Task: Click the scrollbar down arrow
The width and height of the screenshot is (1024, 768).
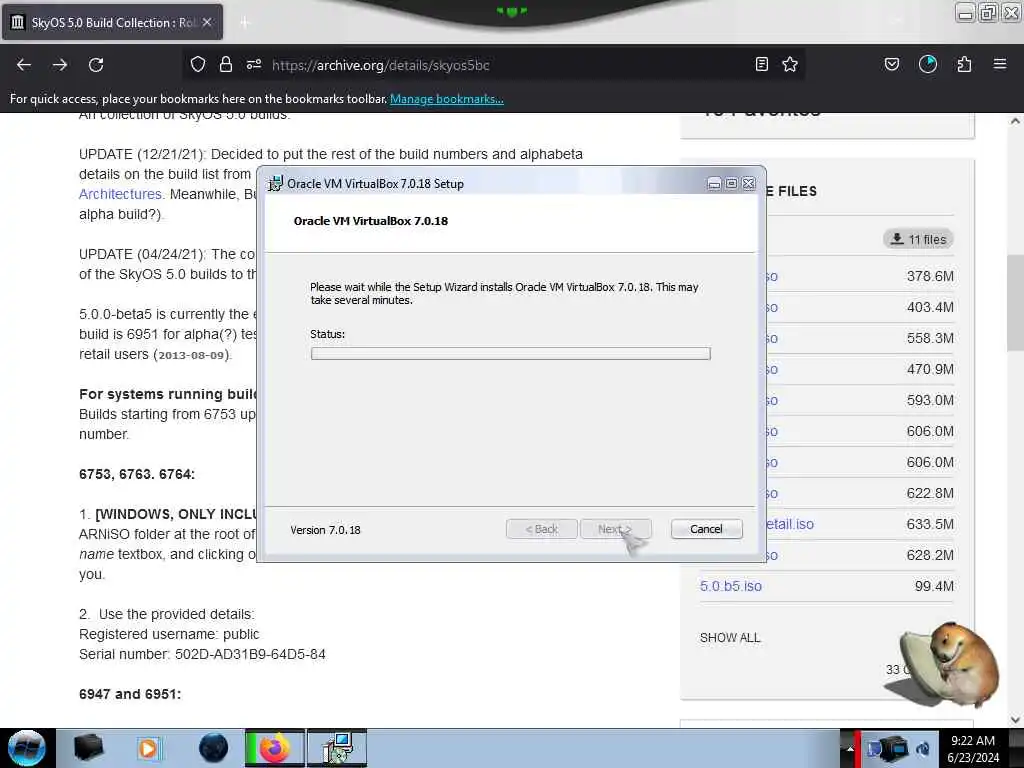Action: point(1015,720)
